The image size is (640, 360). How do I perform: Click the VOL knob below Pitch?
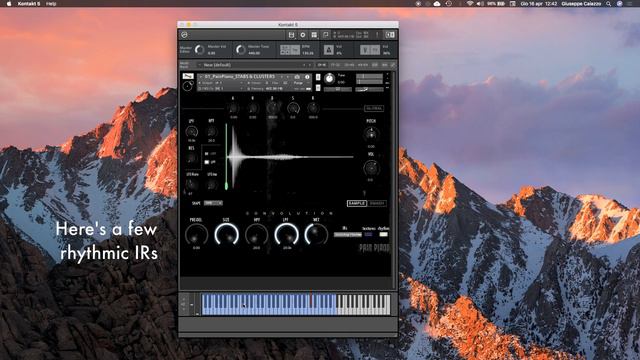point(371,168)
